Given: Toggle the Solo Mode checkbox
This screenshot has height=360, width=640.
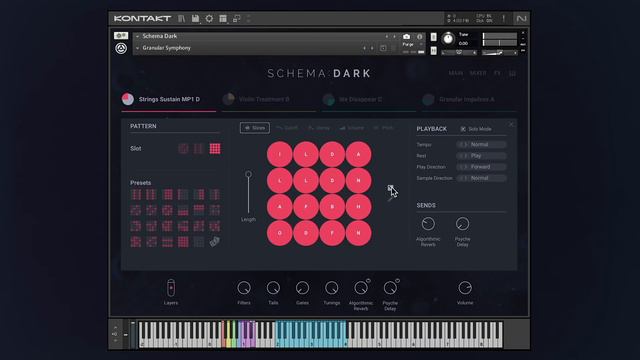Looking at the screenshot, I should coord(463,129).
